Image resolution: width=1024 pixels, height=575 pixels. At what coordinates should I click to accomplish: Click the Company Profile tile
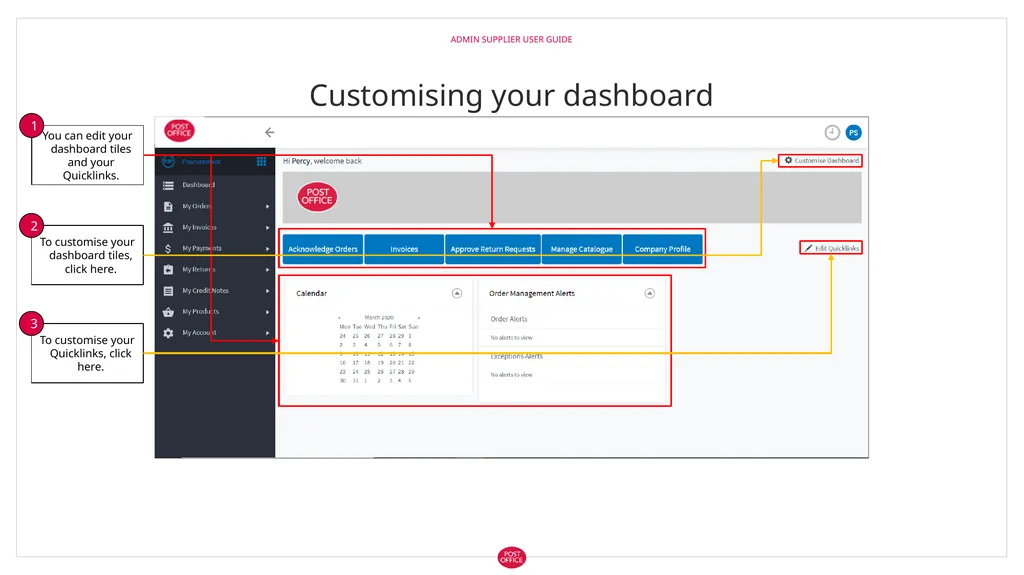pyautogui.click(x=663, y=249)
